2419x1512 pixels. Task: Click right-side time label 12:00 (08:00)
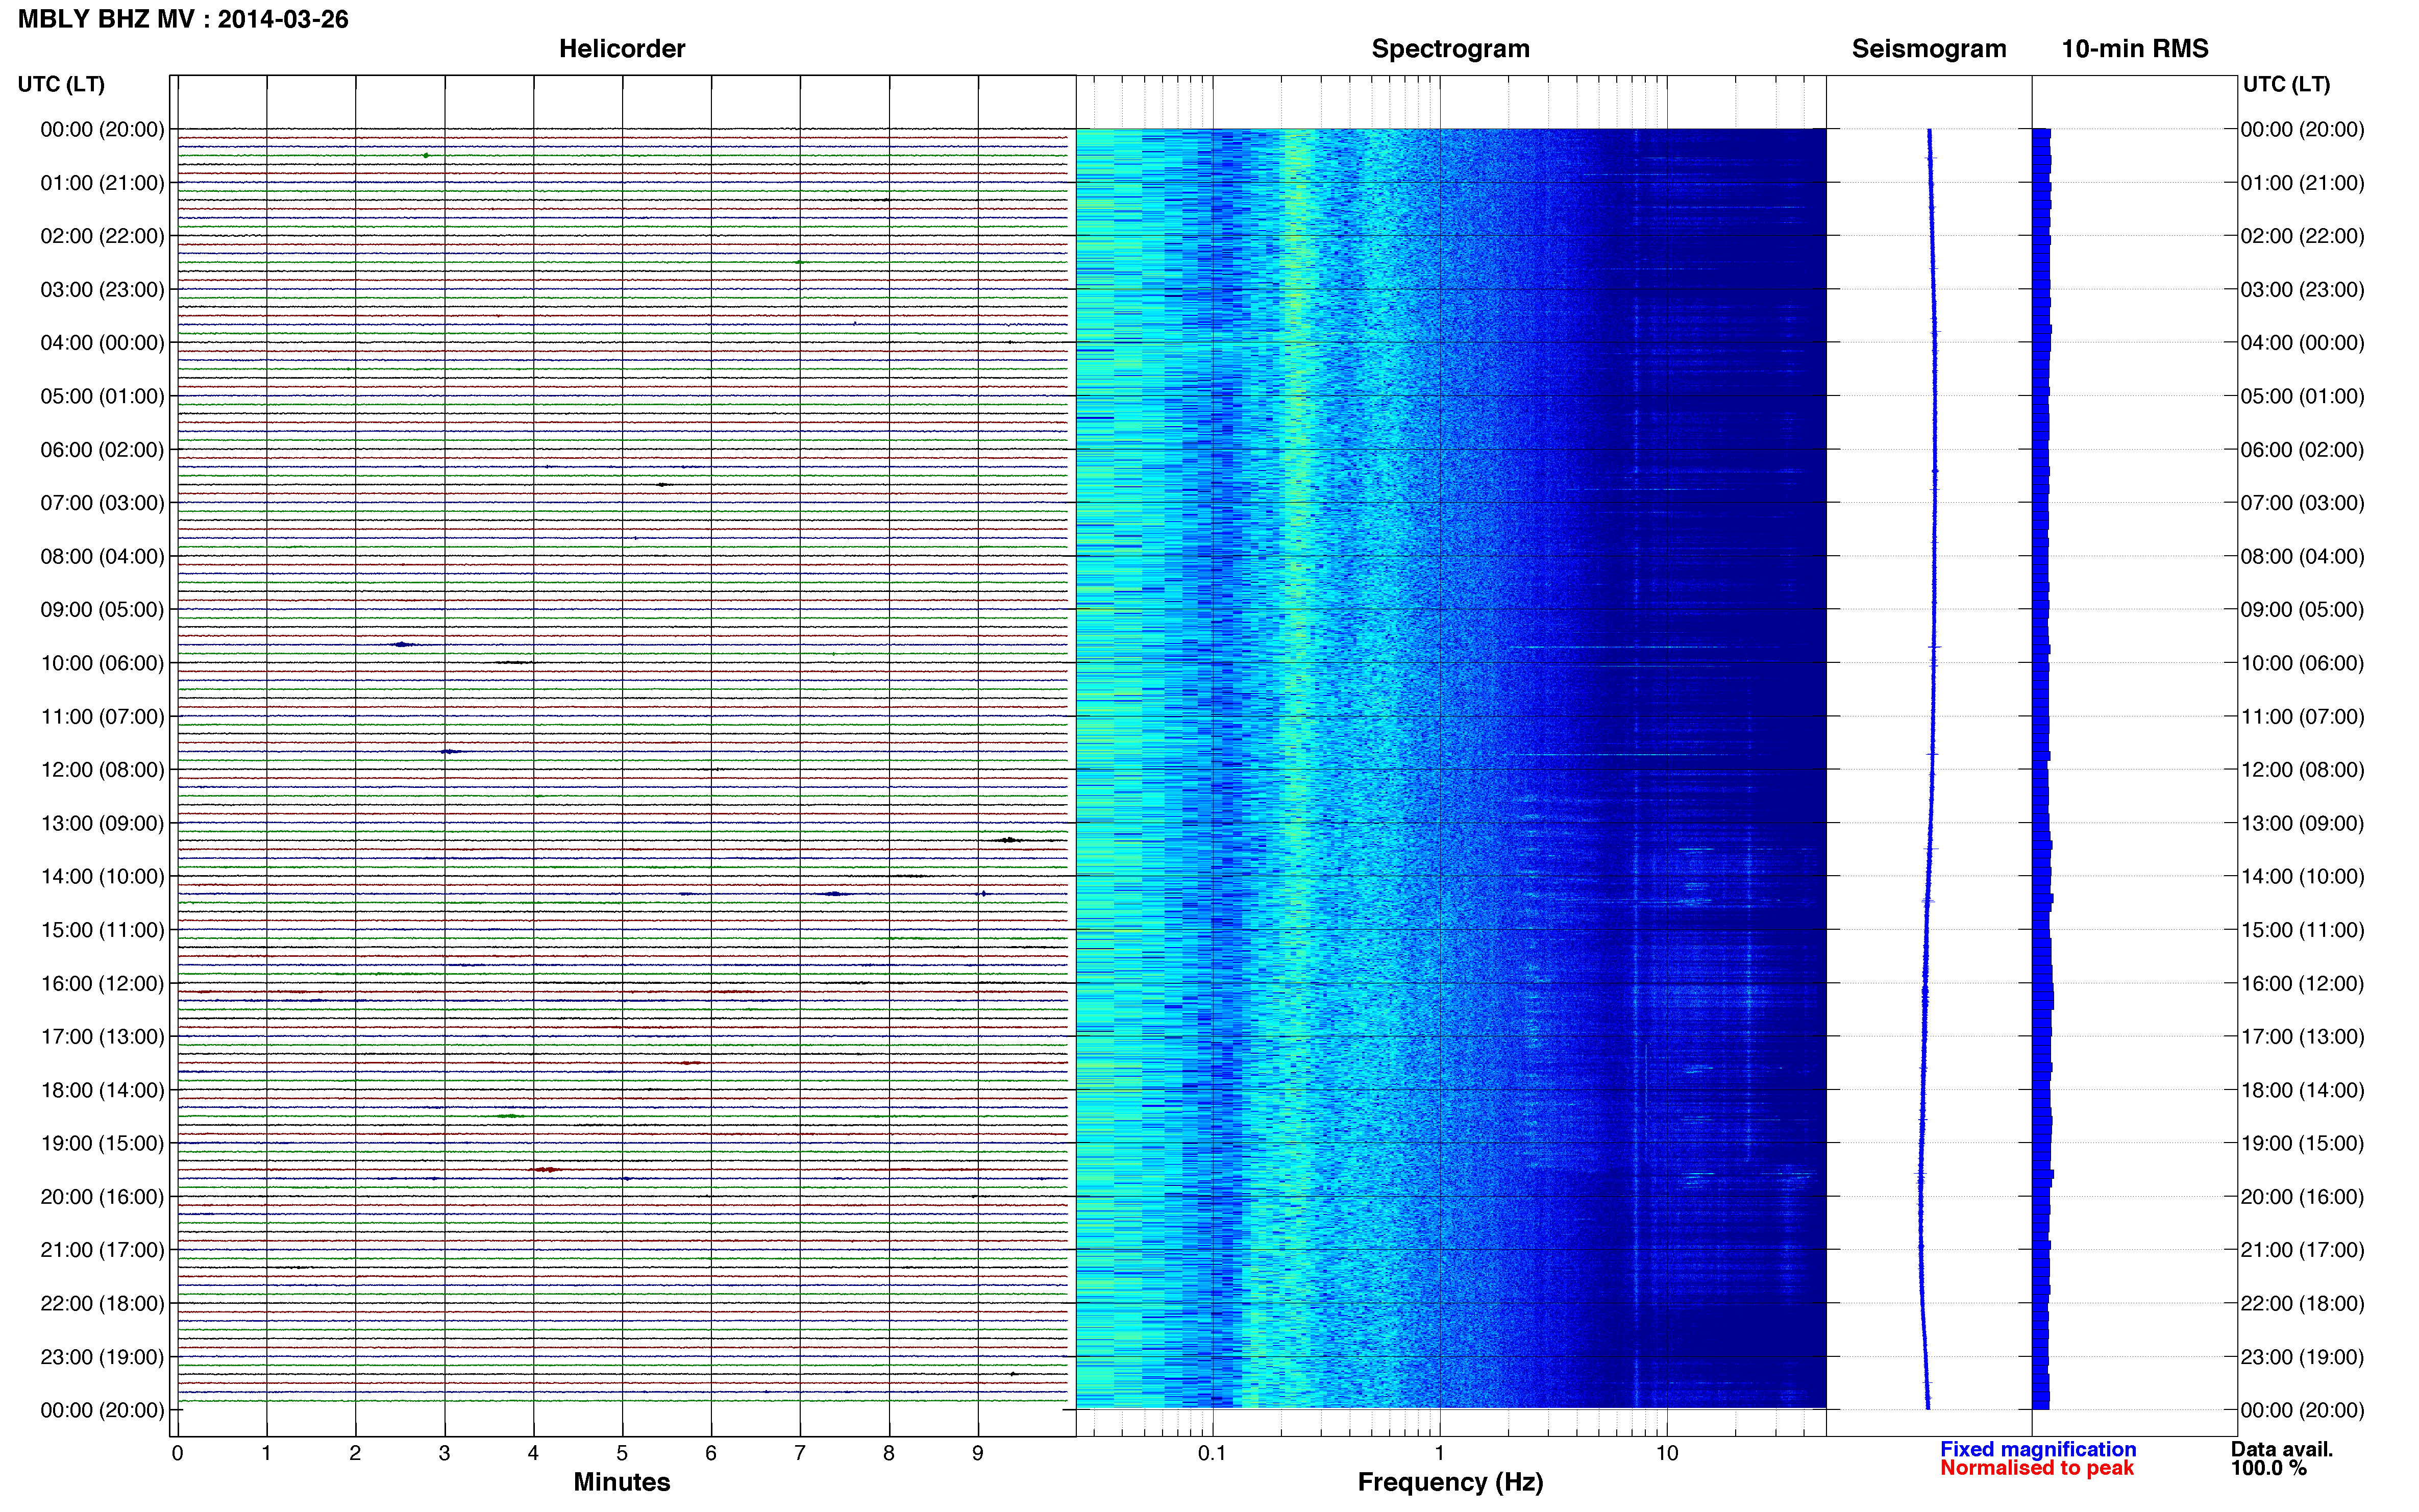tap(2302, 770)
